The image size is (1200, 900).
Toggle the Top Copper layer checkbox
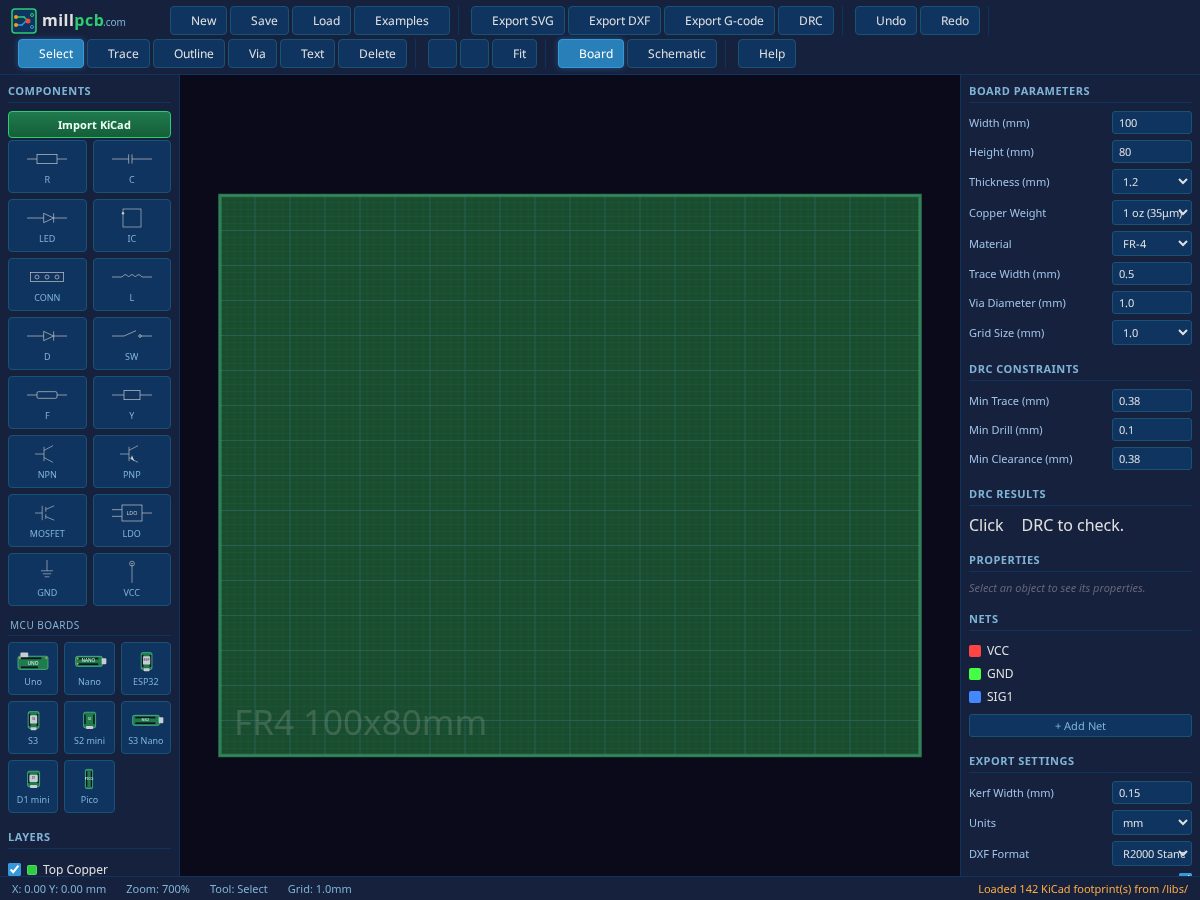tap(15, 869)
